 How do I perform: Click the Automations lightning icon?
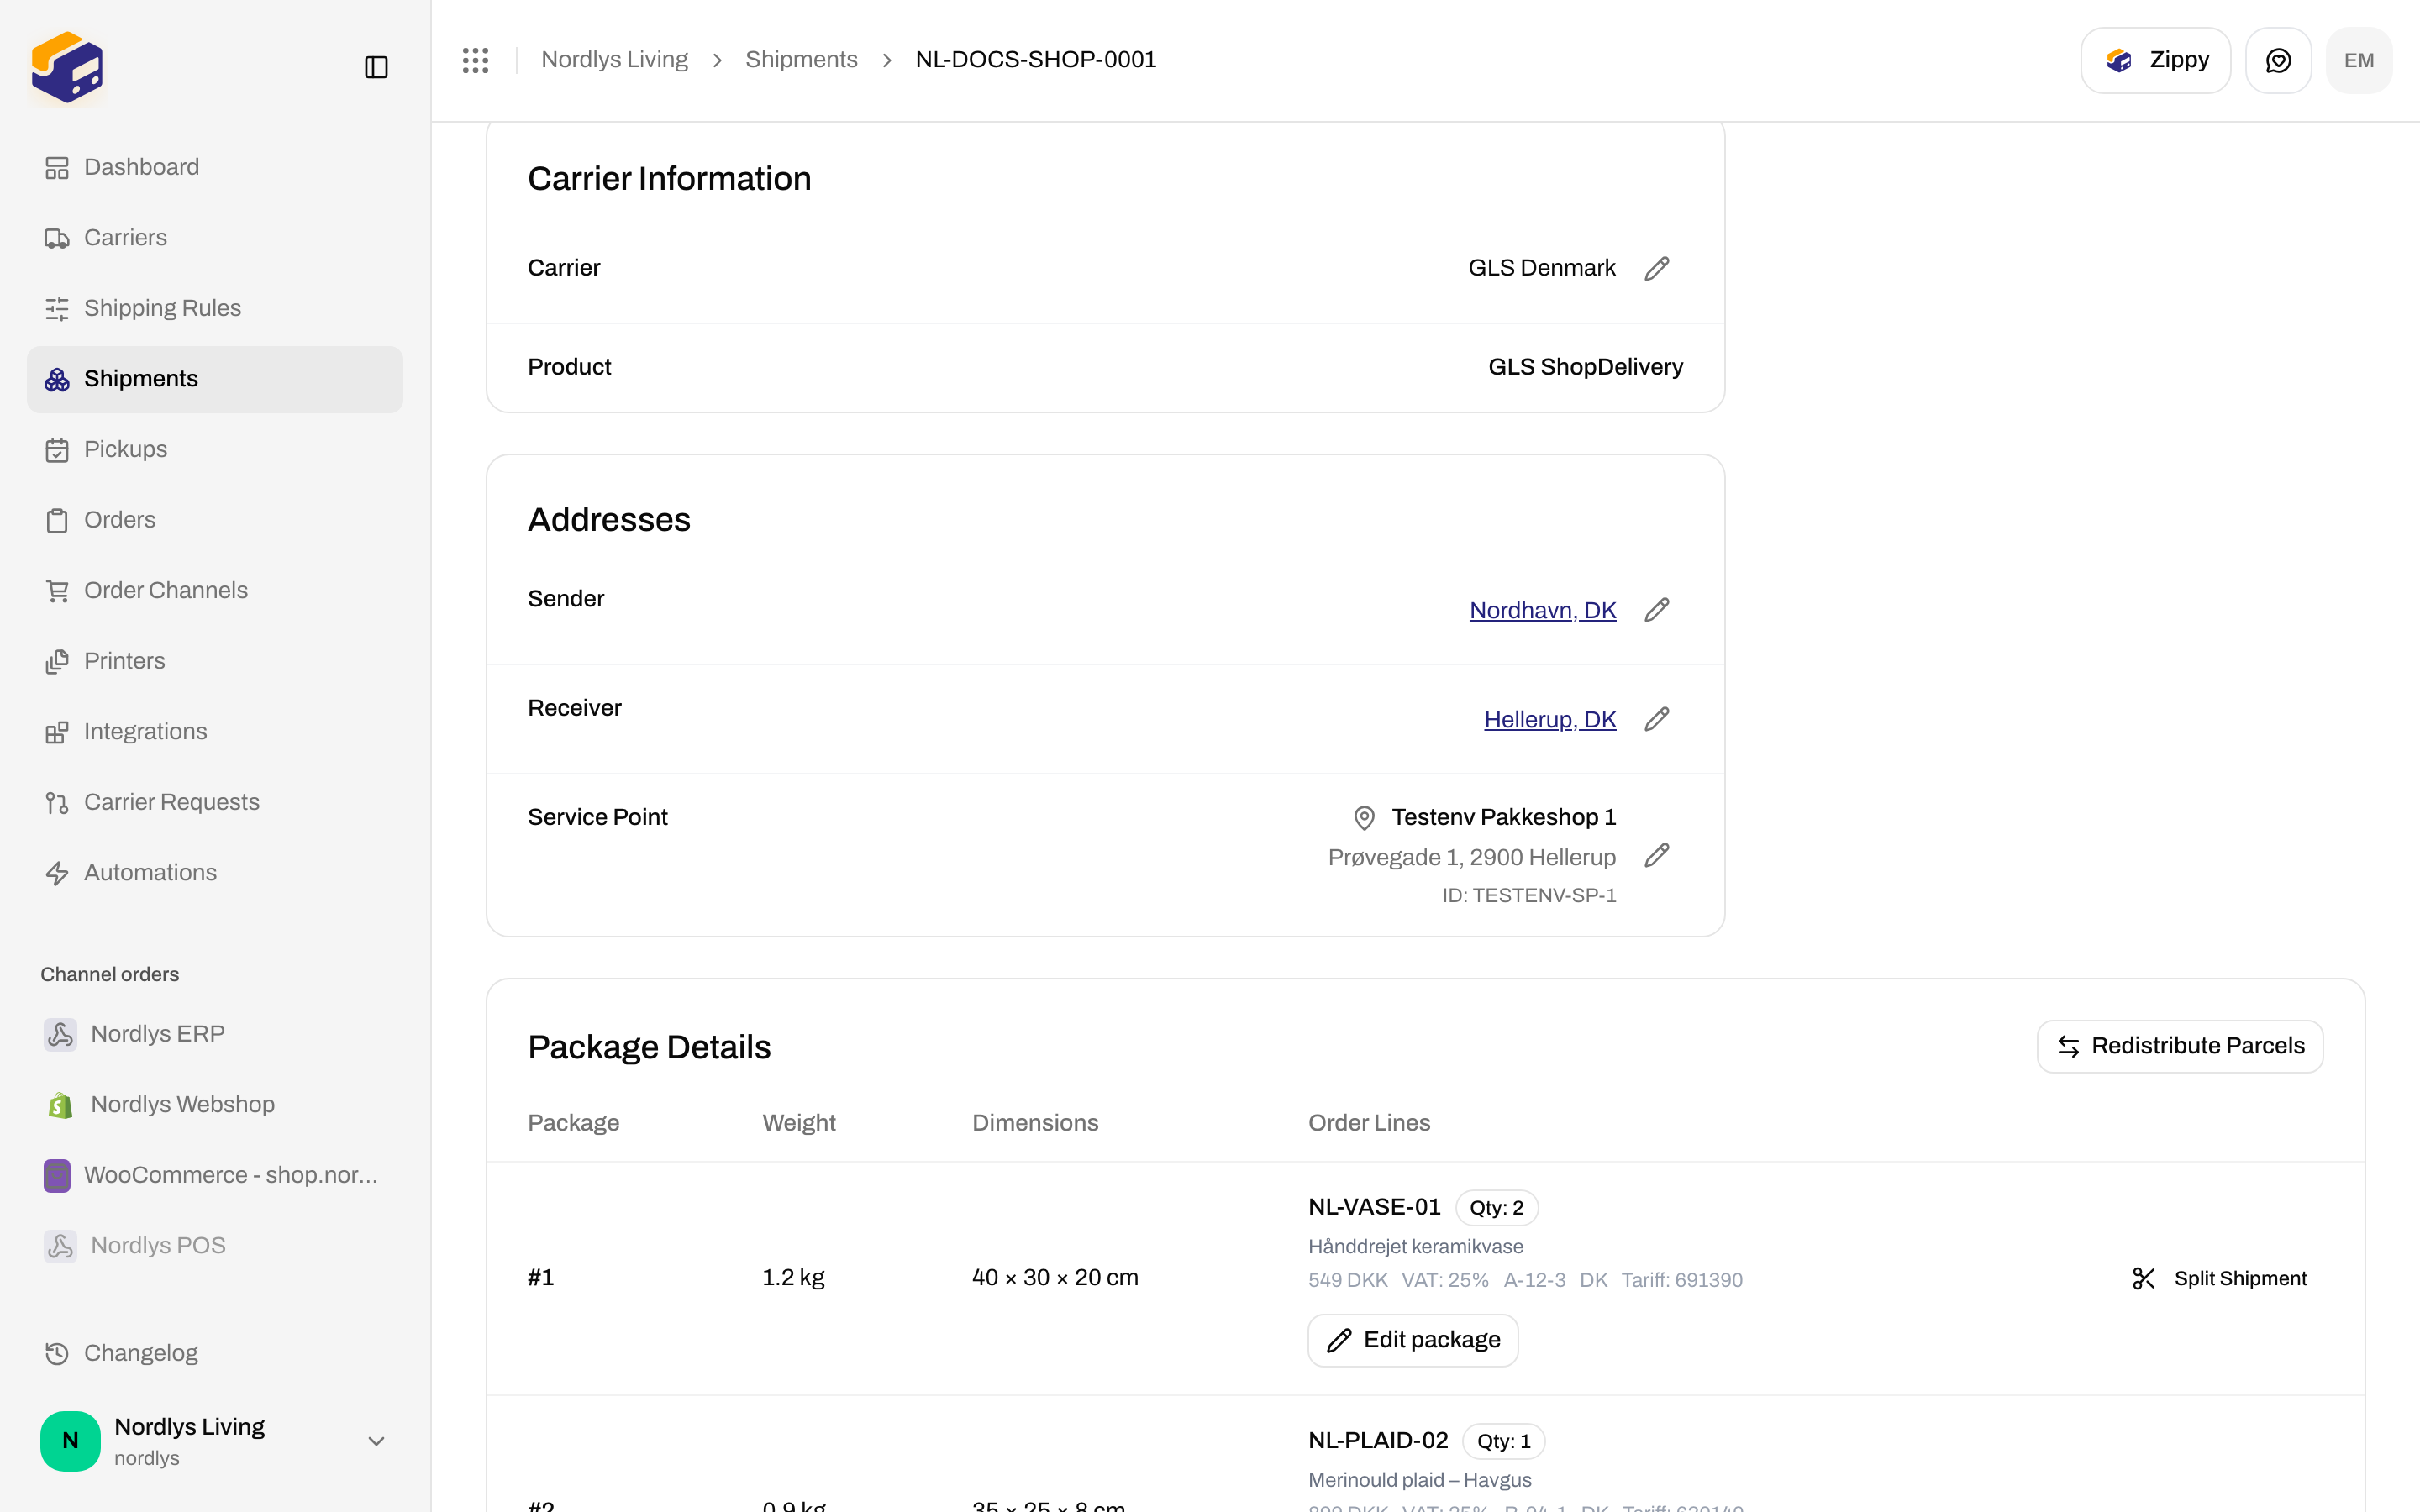[x=57, y=873]
